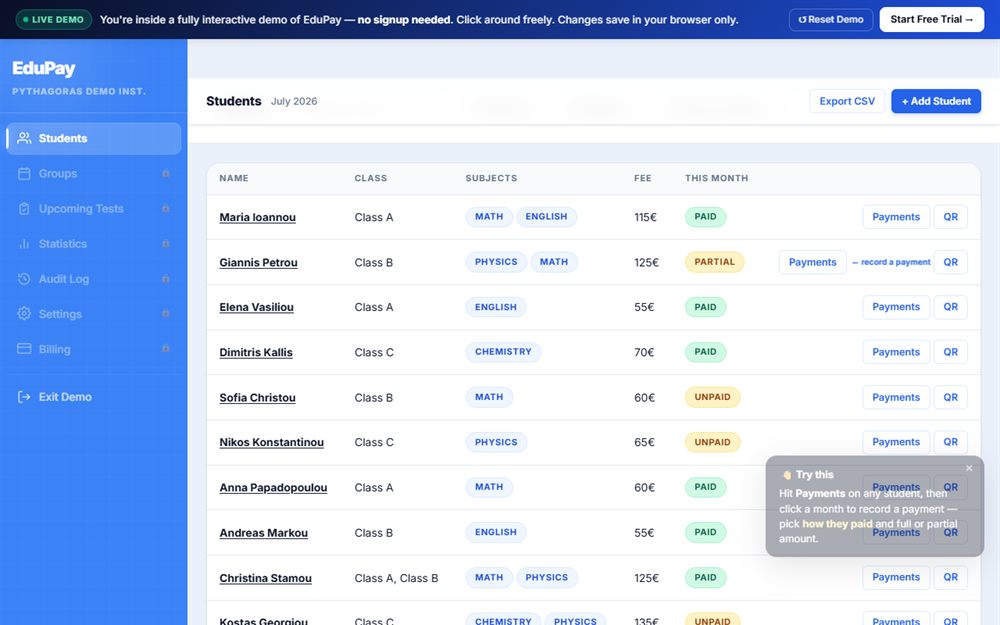The image size is (1000, 625).
Task: Open Nikos Konstantinou student profile
Action: click(272, 443)
